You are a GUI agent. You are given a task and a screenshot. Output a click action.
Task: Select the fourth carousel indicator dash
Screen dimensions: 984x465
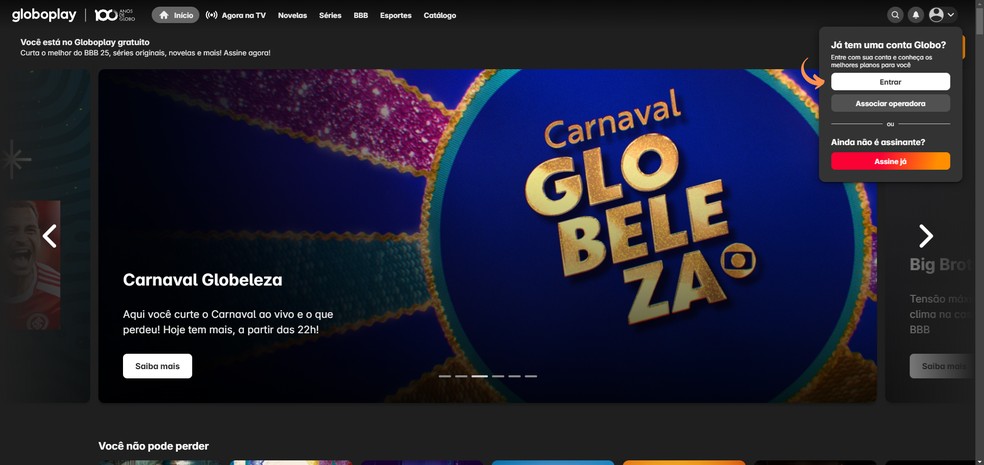[498, 376]
